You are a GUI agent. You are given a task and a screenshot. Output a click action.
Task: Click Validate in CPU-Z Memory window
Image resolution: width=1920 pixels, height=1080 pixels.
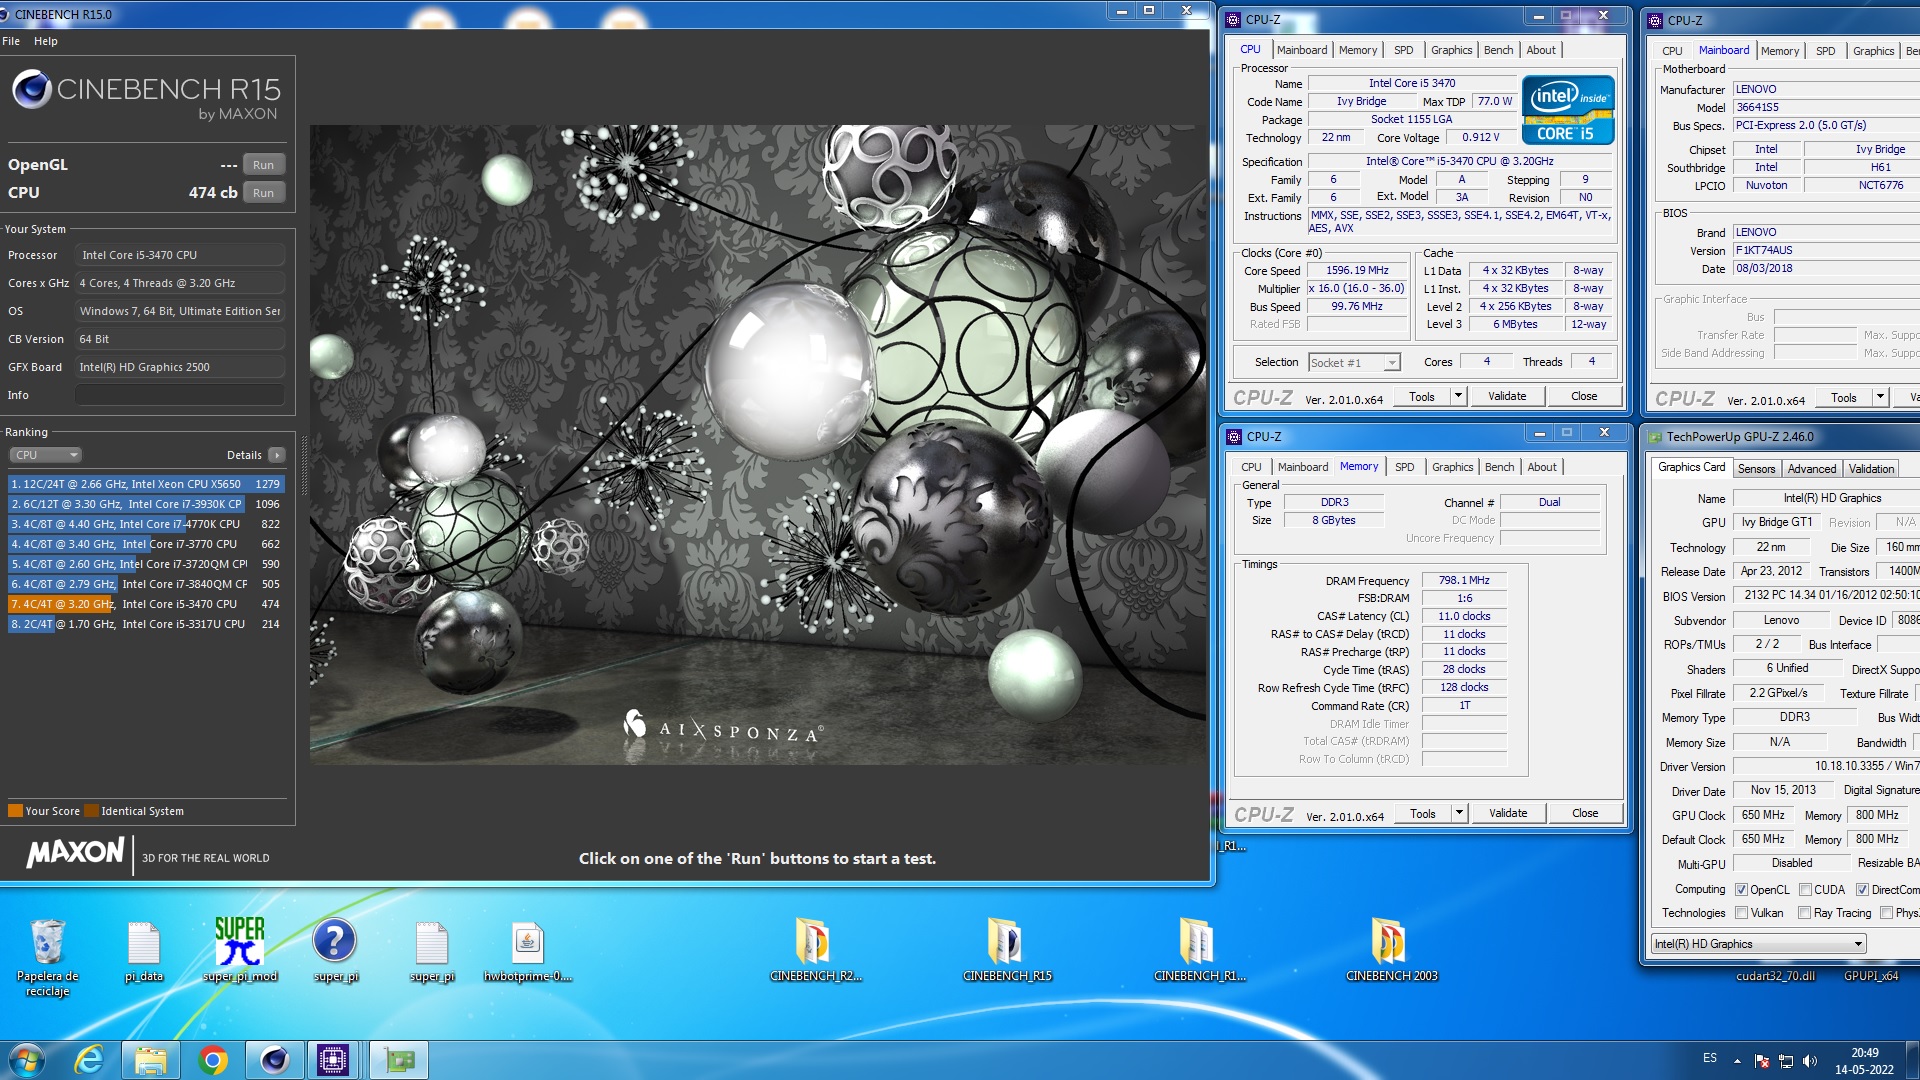pos(1508,813)
